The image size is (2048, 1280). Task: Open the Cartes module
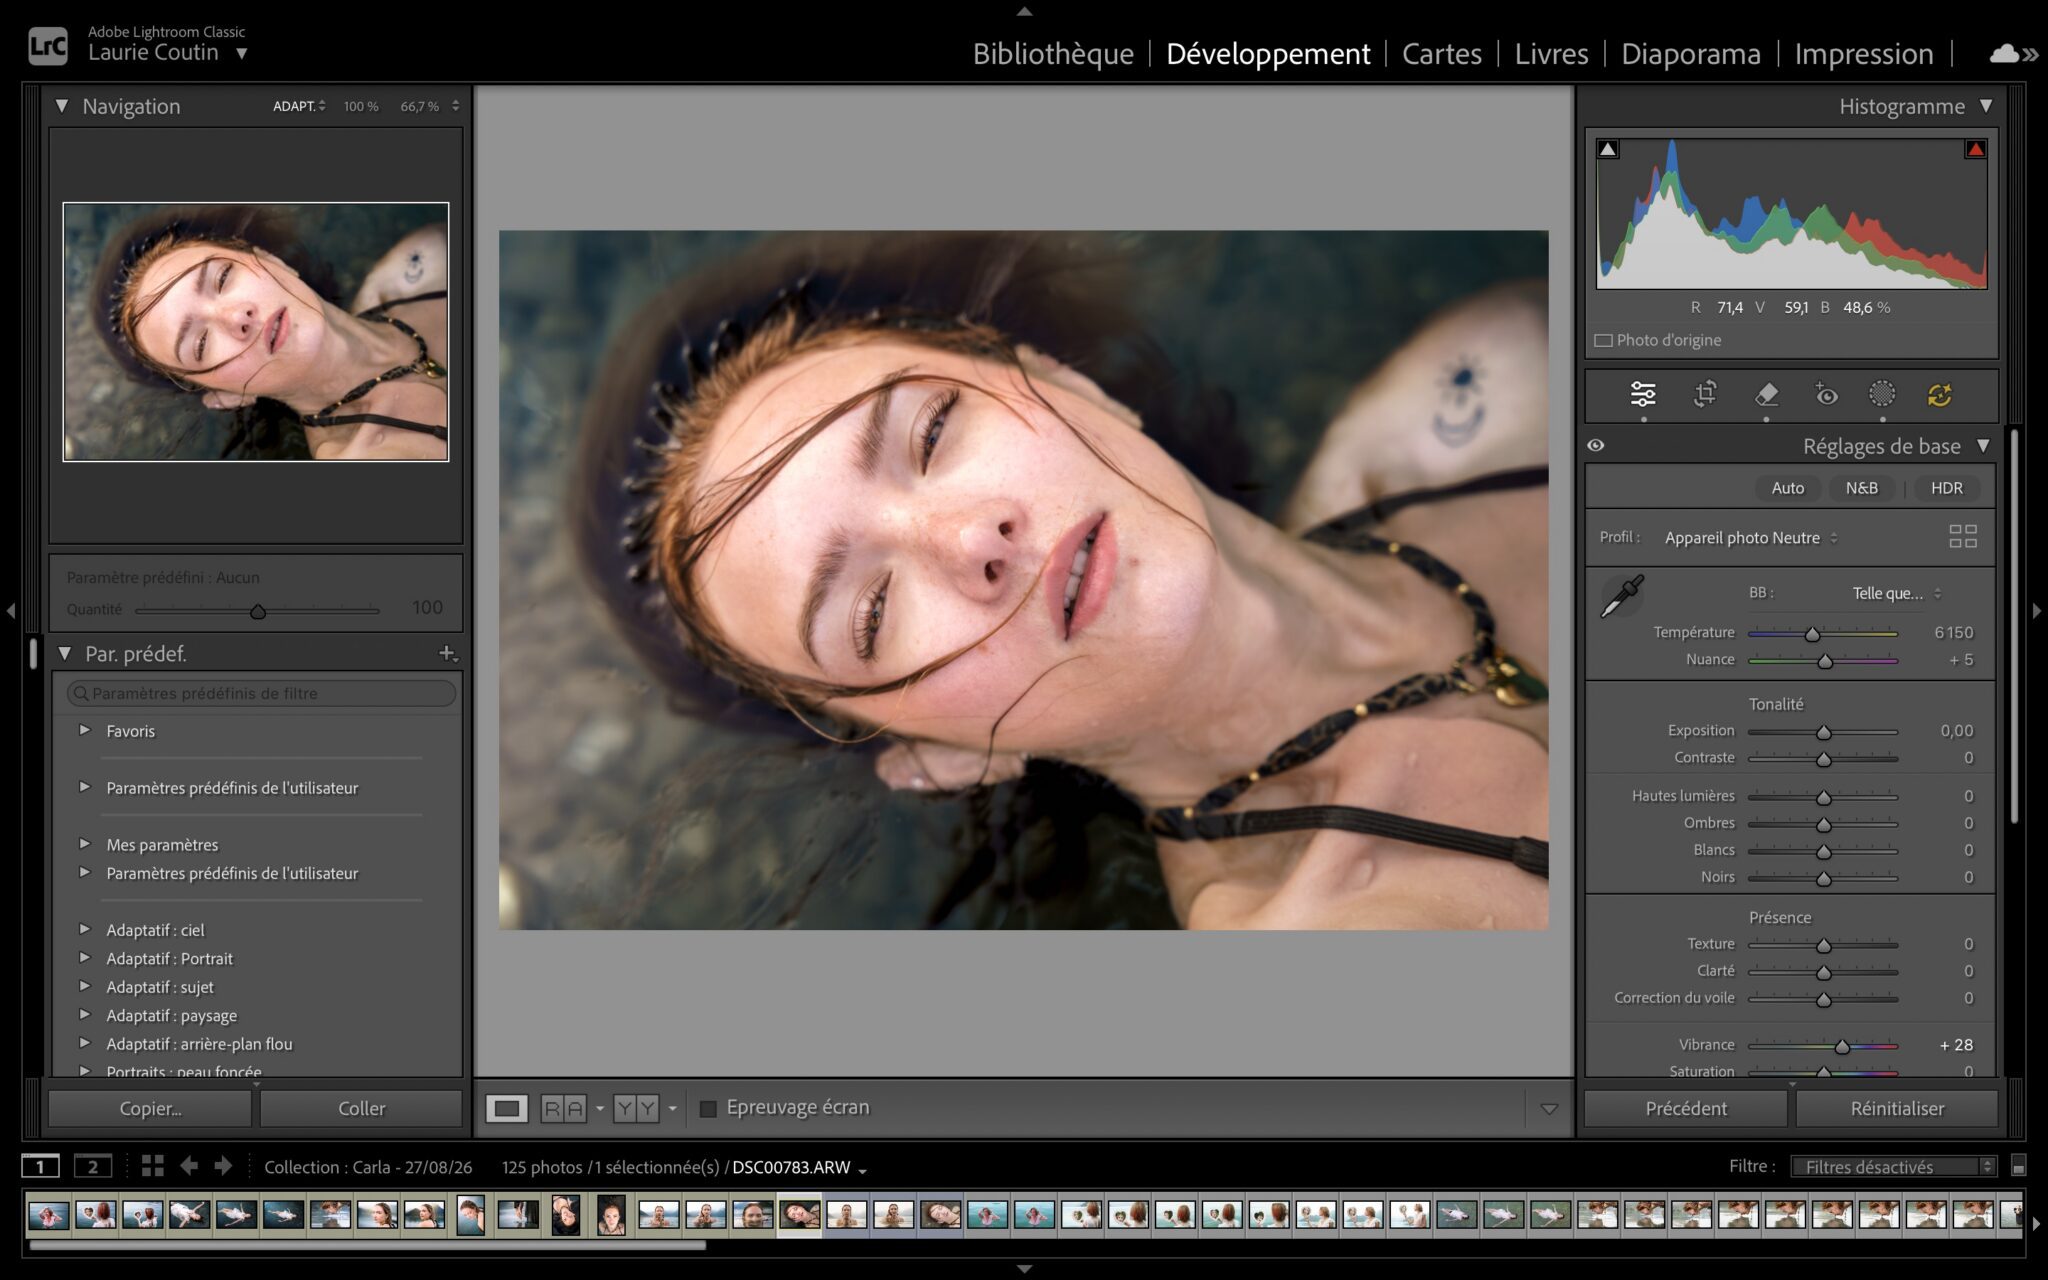point(1441,54)
